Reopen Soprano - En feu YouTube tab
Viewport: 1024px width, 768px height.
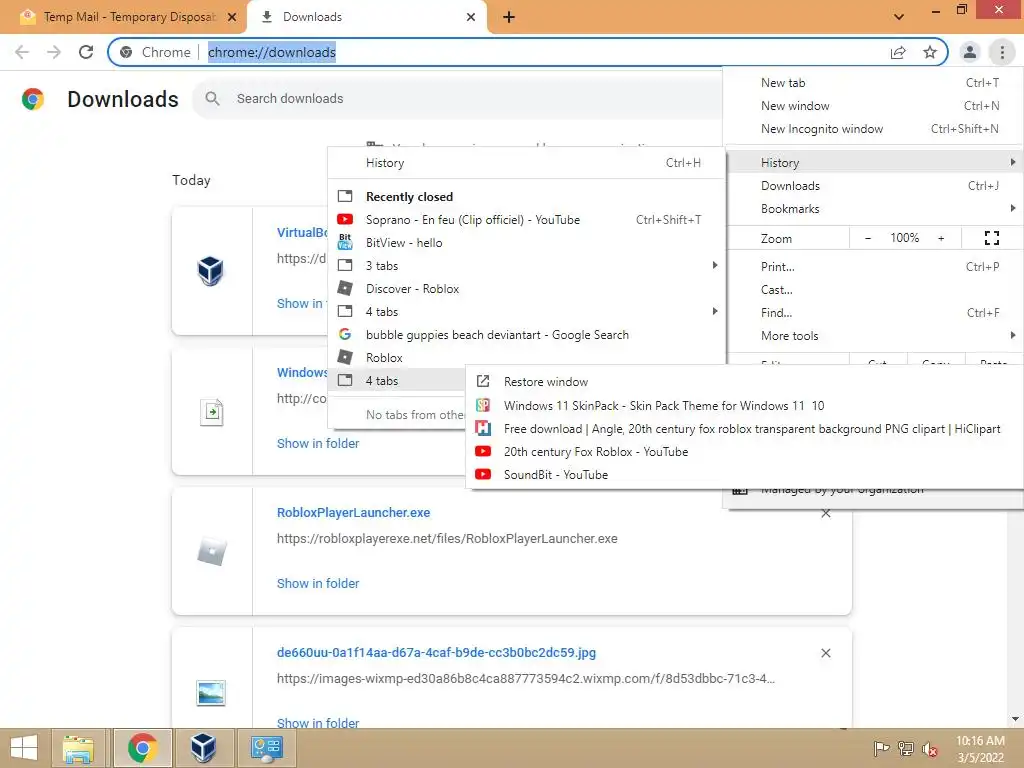[526, 219]
